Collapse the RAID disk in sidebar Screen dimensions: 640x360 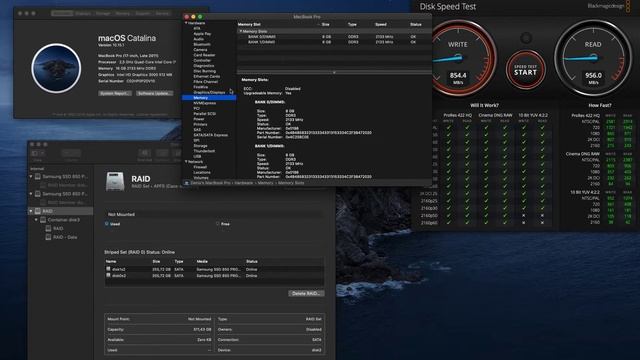pyautogui.click(x=31, y=211)
